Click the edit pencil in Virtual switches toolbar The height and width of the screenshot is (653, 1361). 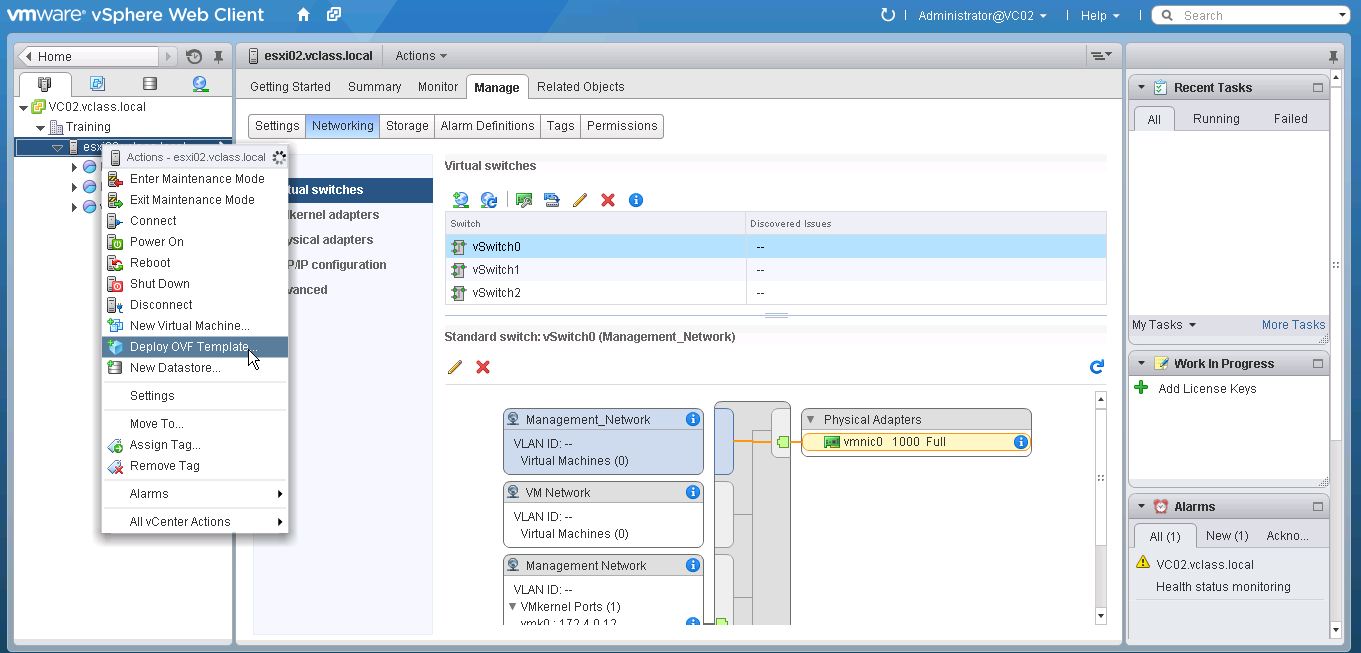point(579,200)
